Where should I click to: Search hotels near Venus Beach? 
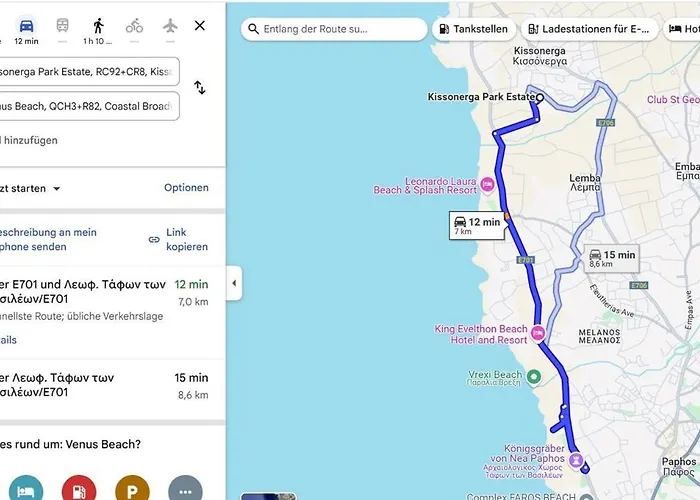(26, 488)
